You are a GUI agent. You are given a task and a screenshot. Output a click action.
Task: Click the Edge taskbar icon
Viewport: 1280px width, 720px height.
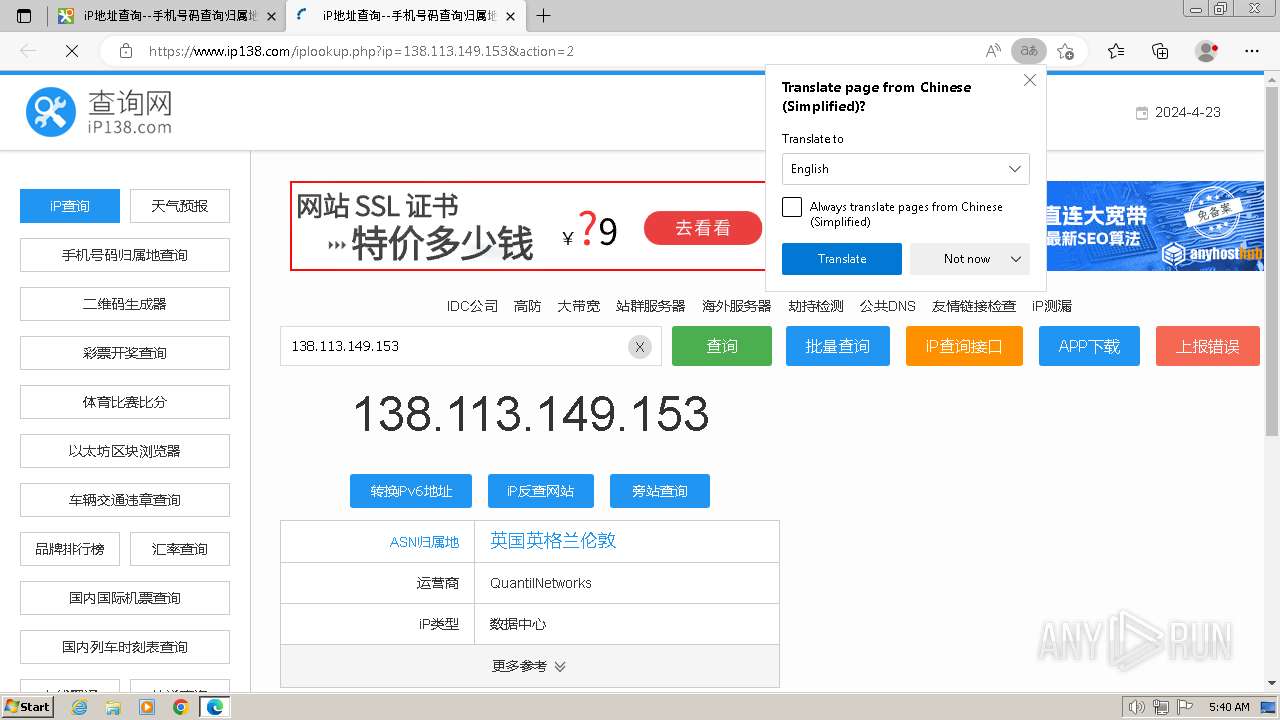coord(214,707)
